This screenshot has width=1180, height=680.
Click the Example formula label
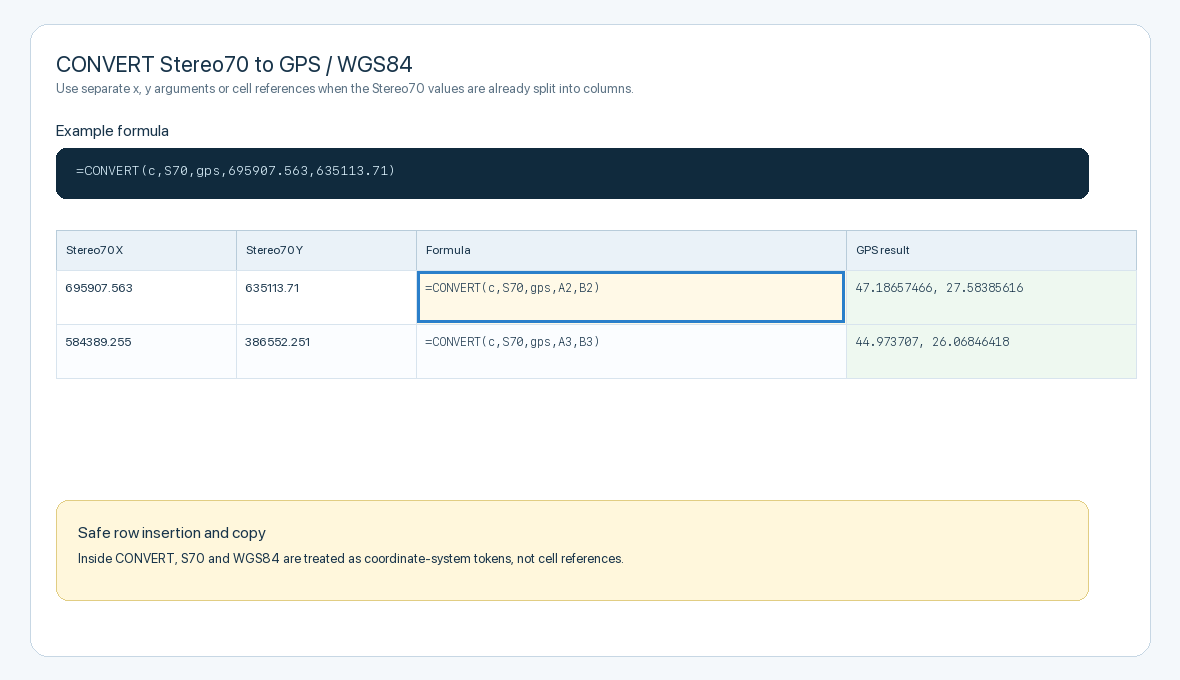click(112, 131)
